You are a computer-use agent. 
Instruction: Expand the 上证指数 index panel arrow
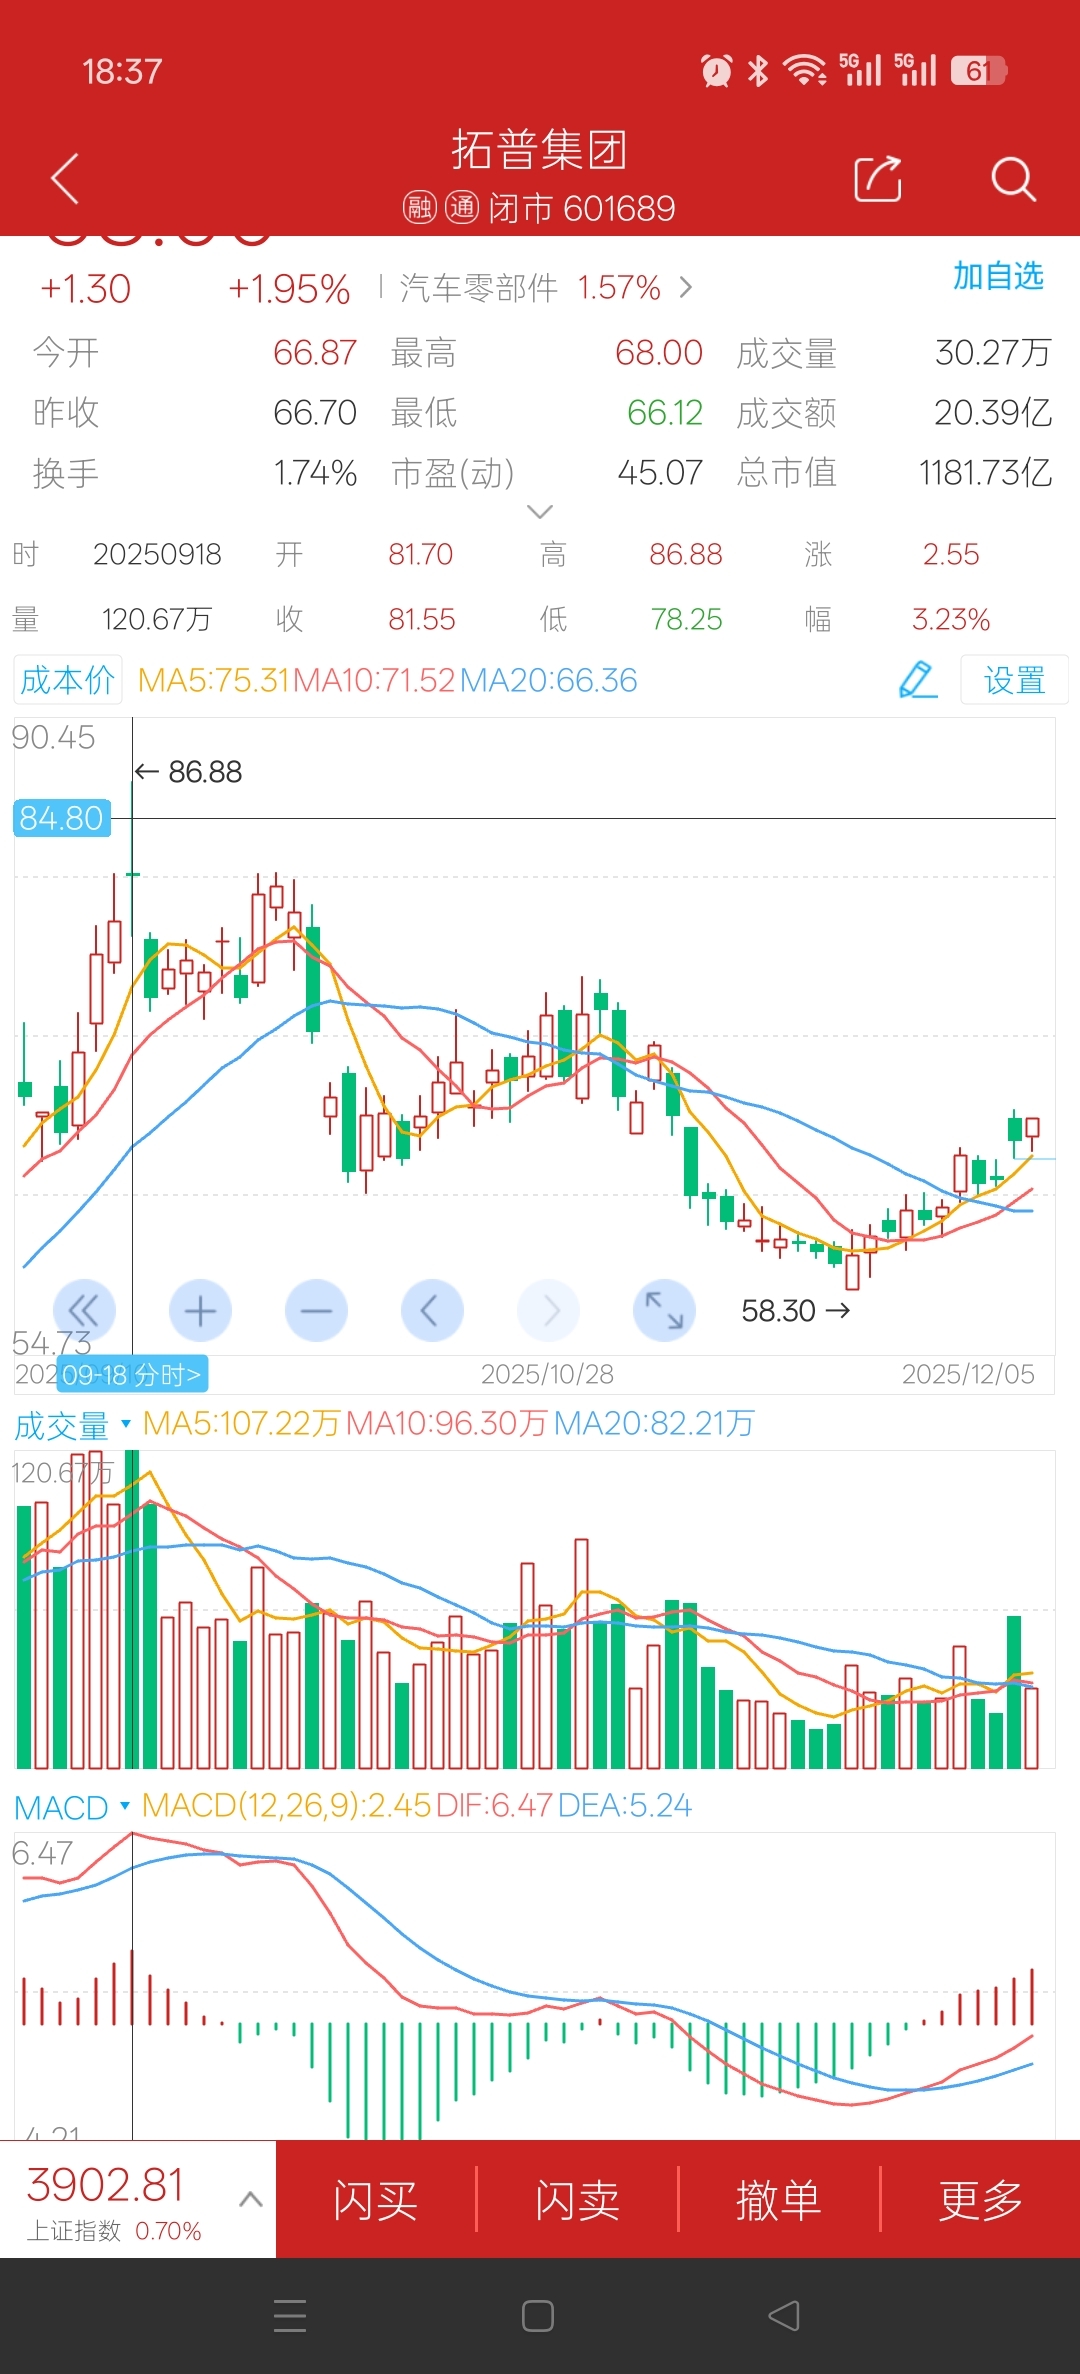(251, 2199)
